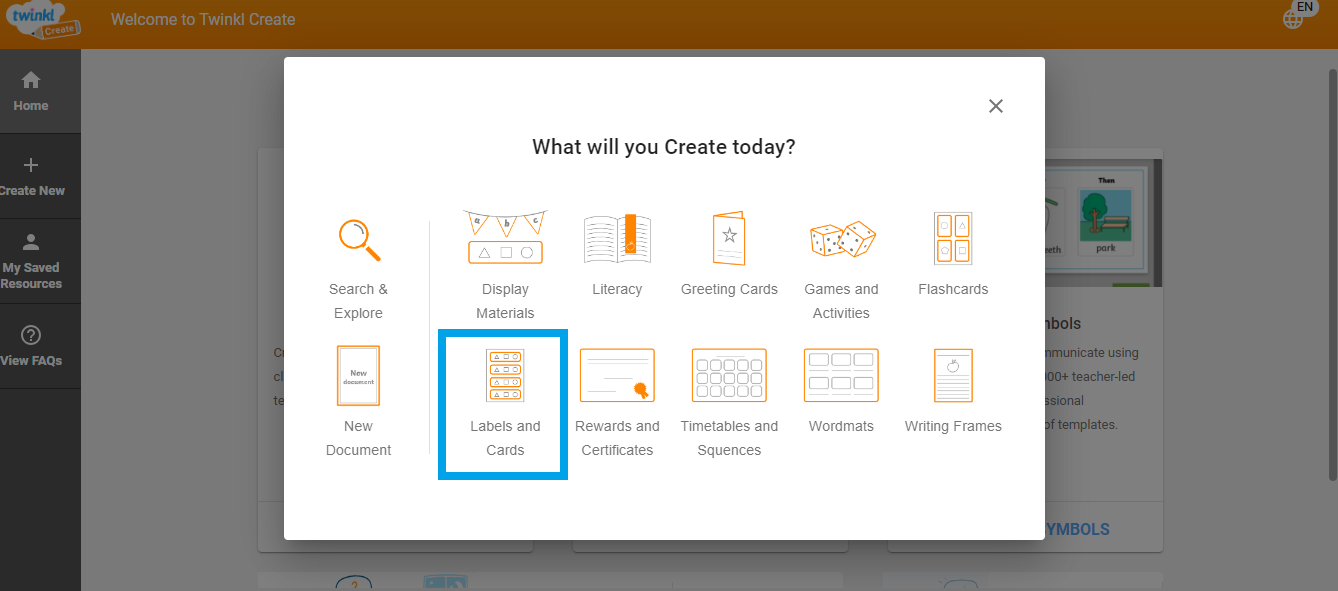
Task: Pick the Greeting Cards icon
Action: [729, 238]
